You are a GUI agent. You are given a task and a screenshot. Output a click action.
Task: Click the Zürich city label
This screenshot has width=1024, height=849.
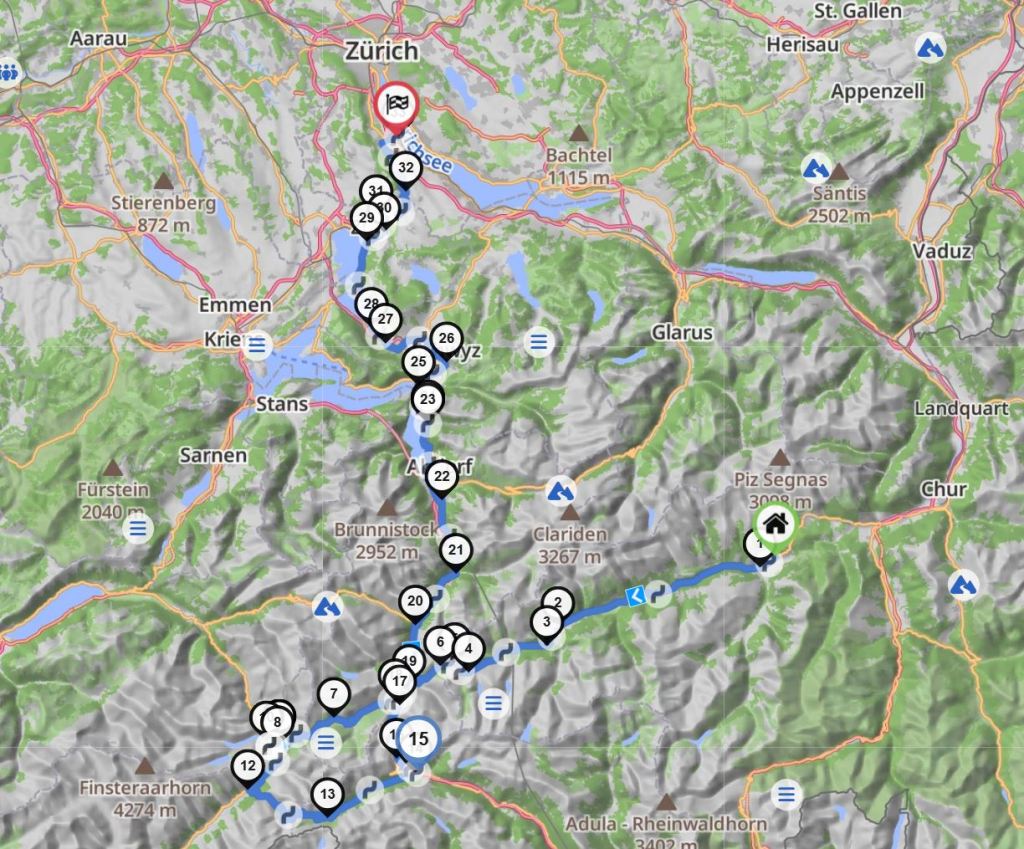click(379, 50)
